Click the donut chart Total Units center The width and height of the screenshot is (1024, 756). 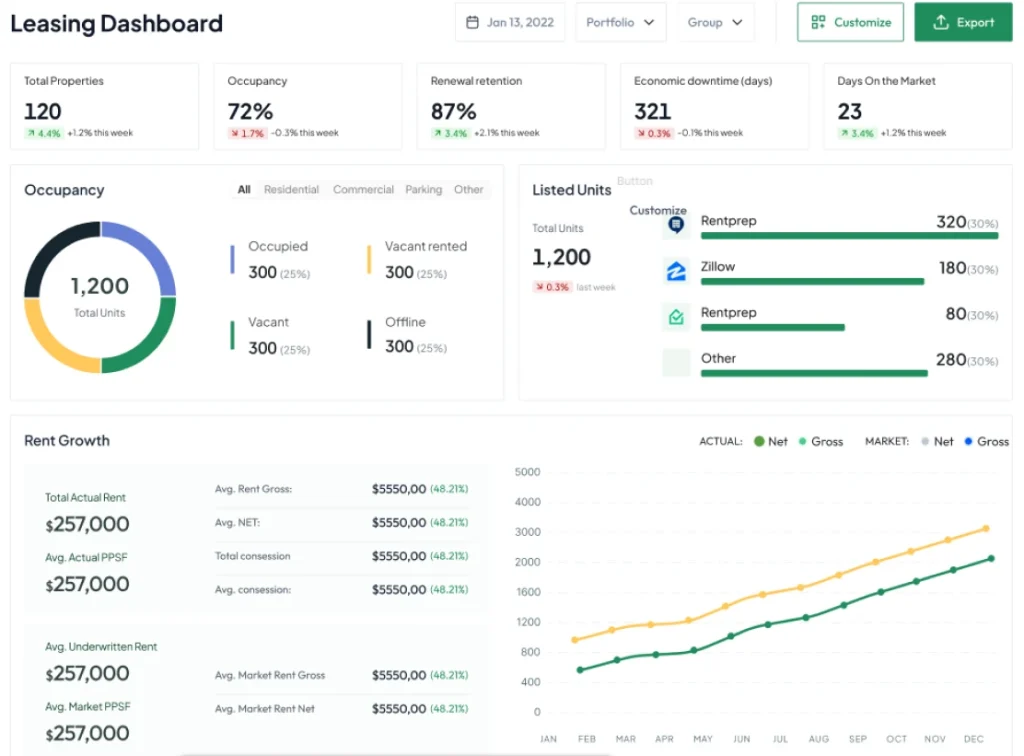(100, 297)
